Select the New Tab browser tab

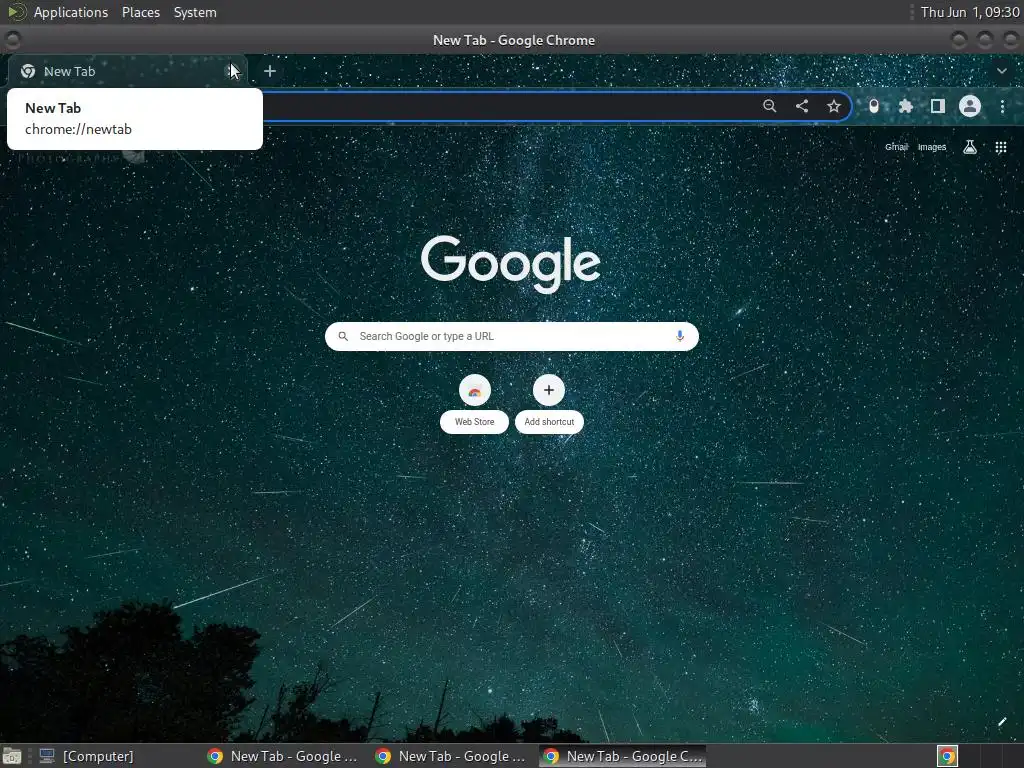[127, 71]
